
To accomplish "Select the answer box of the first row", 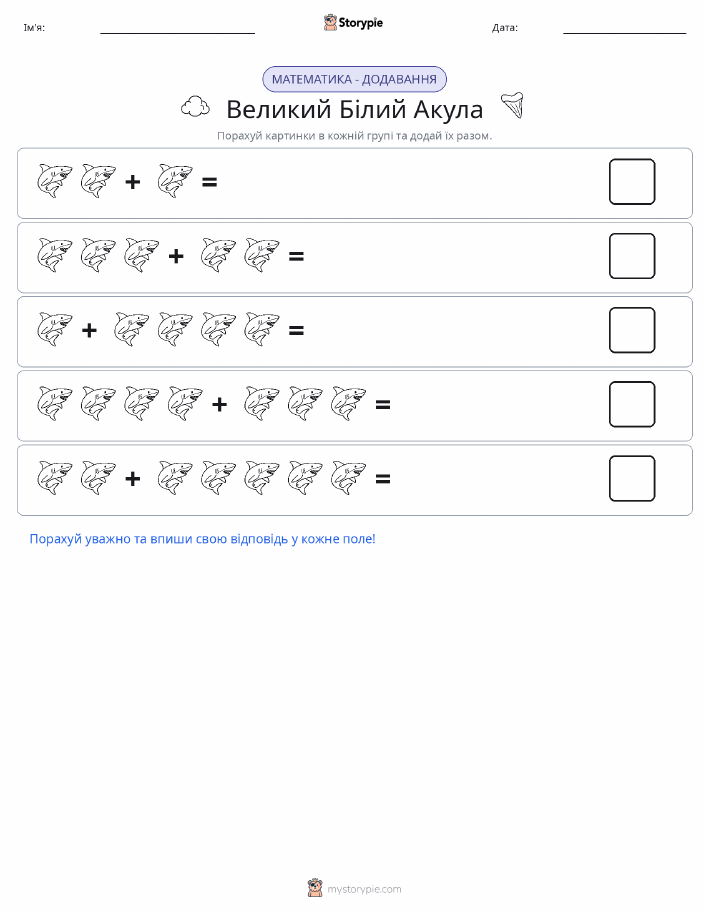I will point(632,182).
